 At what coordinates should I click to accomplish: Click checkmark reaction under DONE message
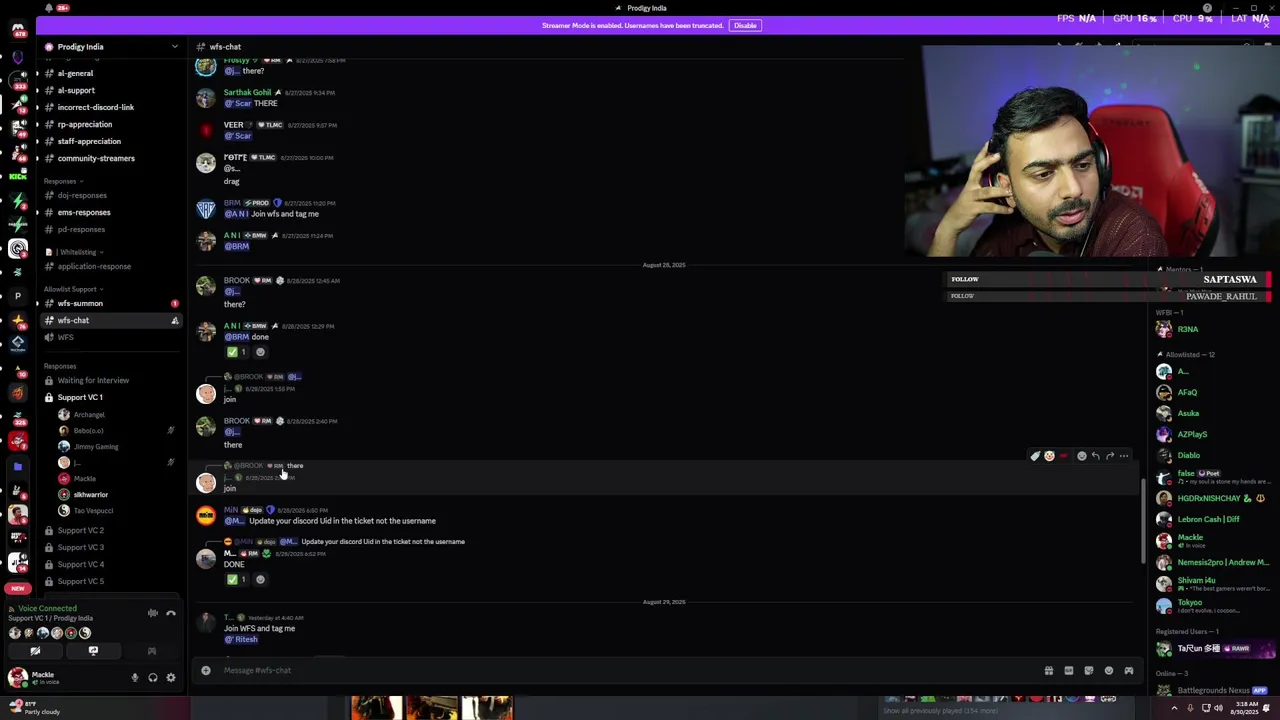click(x=237, y=579)
